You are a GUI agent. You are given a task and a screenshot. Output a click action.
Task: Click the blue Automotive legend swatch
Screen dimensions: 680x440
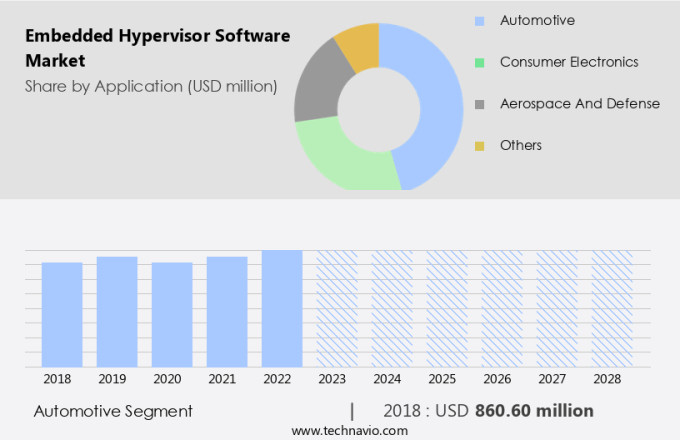click(x=479, y=20)
